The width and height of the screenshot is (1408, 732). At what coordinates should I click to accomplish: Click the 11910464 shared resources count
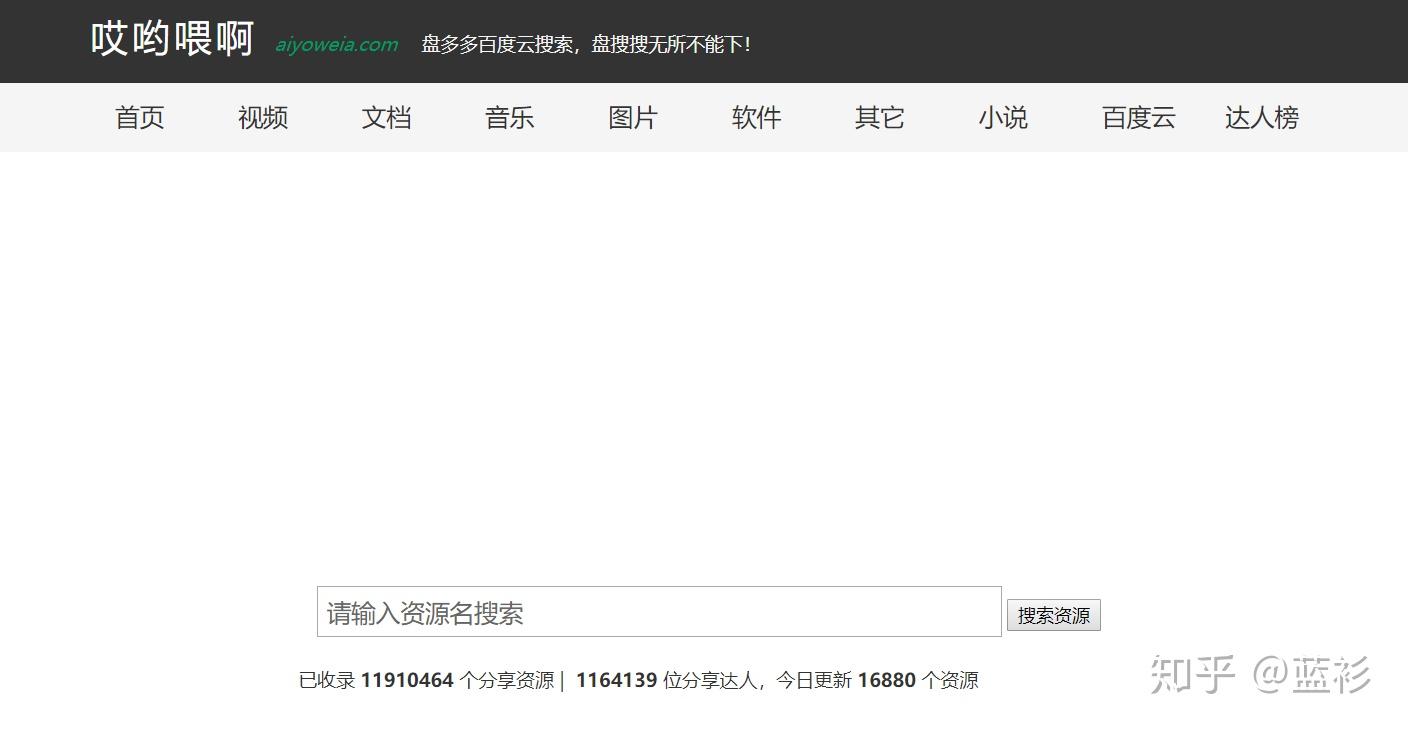click(x=407, y=681)
